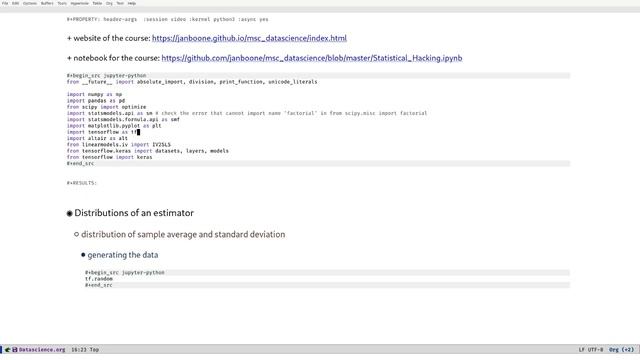Click the 'import altair as alt' line

pyautogui.click(x=98, y=138)
